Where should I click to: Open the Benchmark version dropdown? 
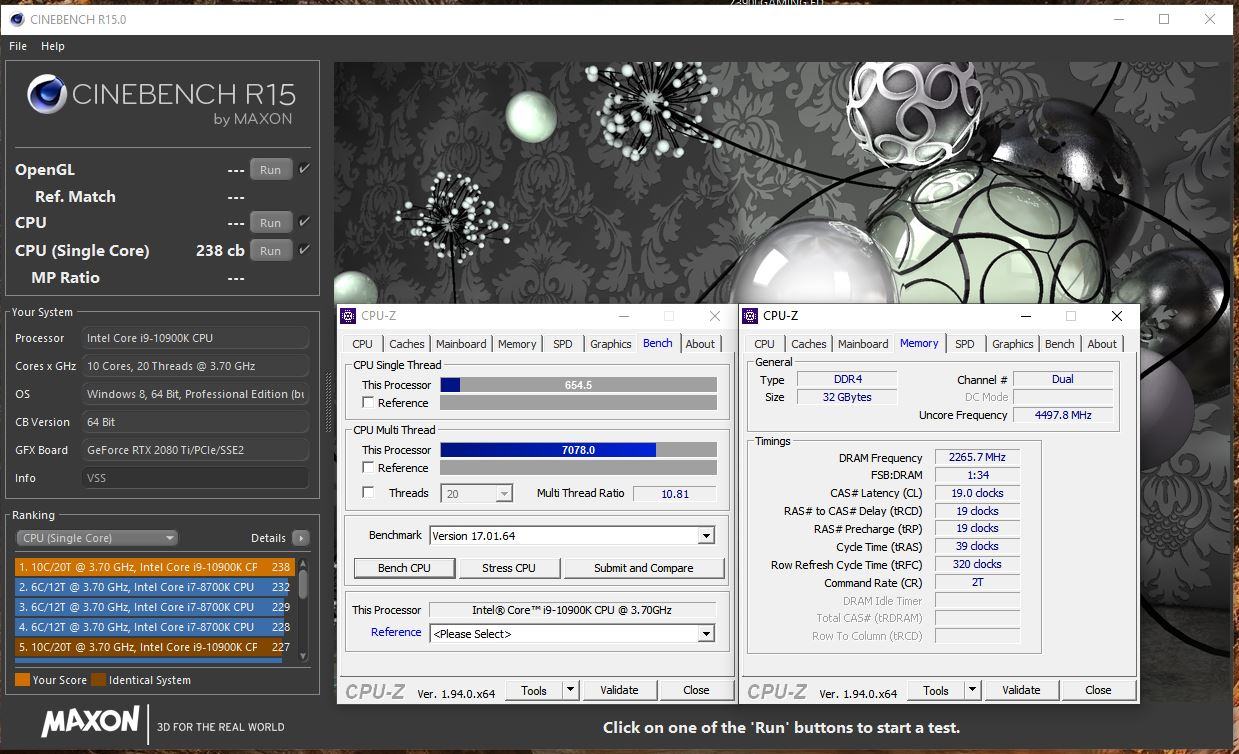tap(706, 536)
